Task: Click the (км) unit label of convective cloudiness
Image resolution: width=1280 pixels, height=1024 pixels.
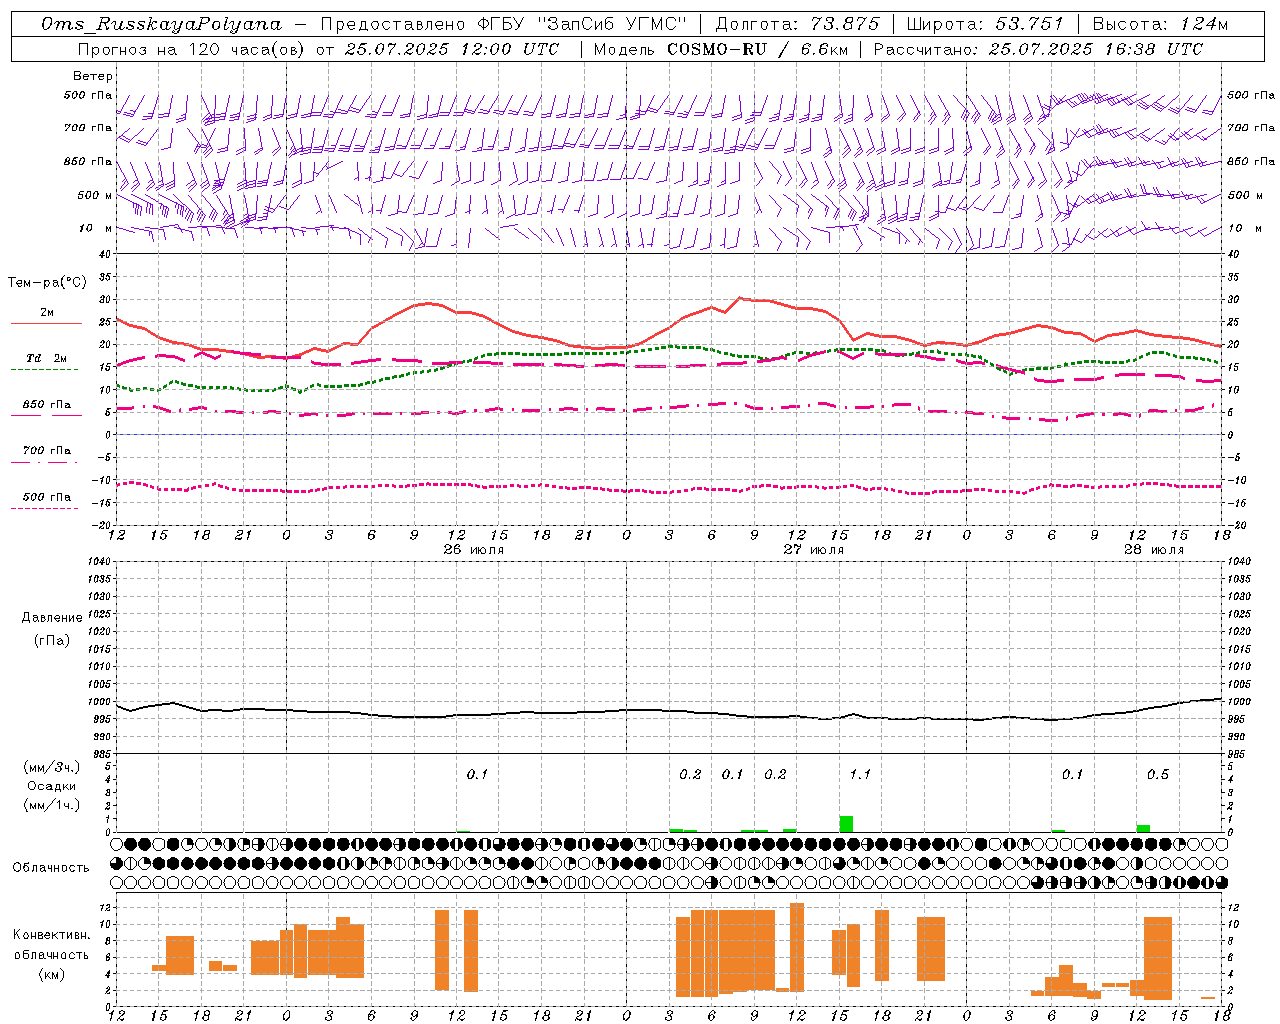Action: [x=52, y=973]
